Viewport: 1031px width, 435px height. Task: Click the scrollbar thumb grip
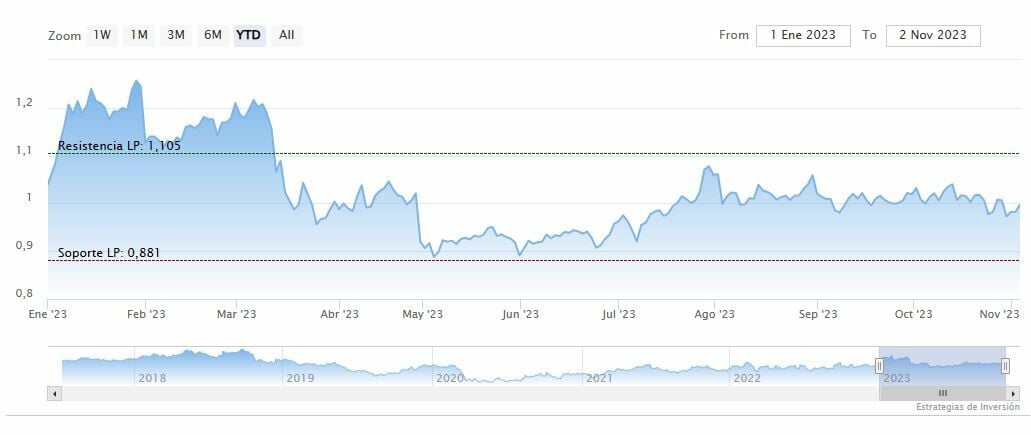(x=942, y=394)
